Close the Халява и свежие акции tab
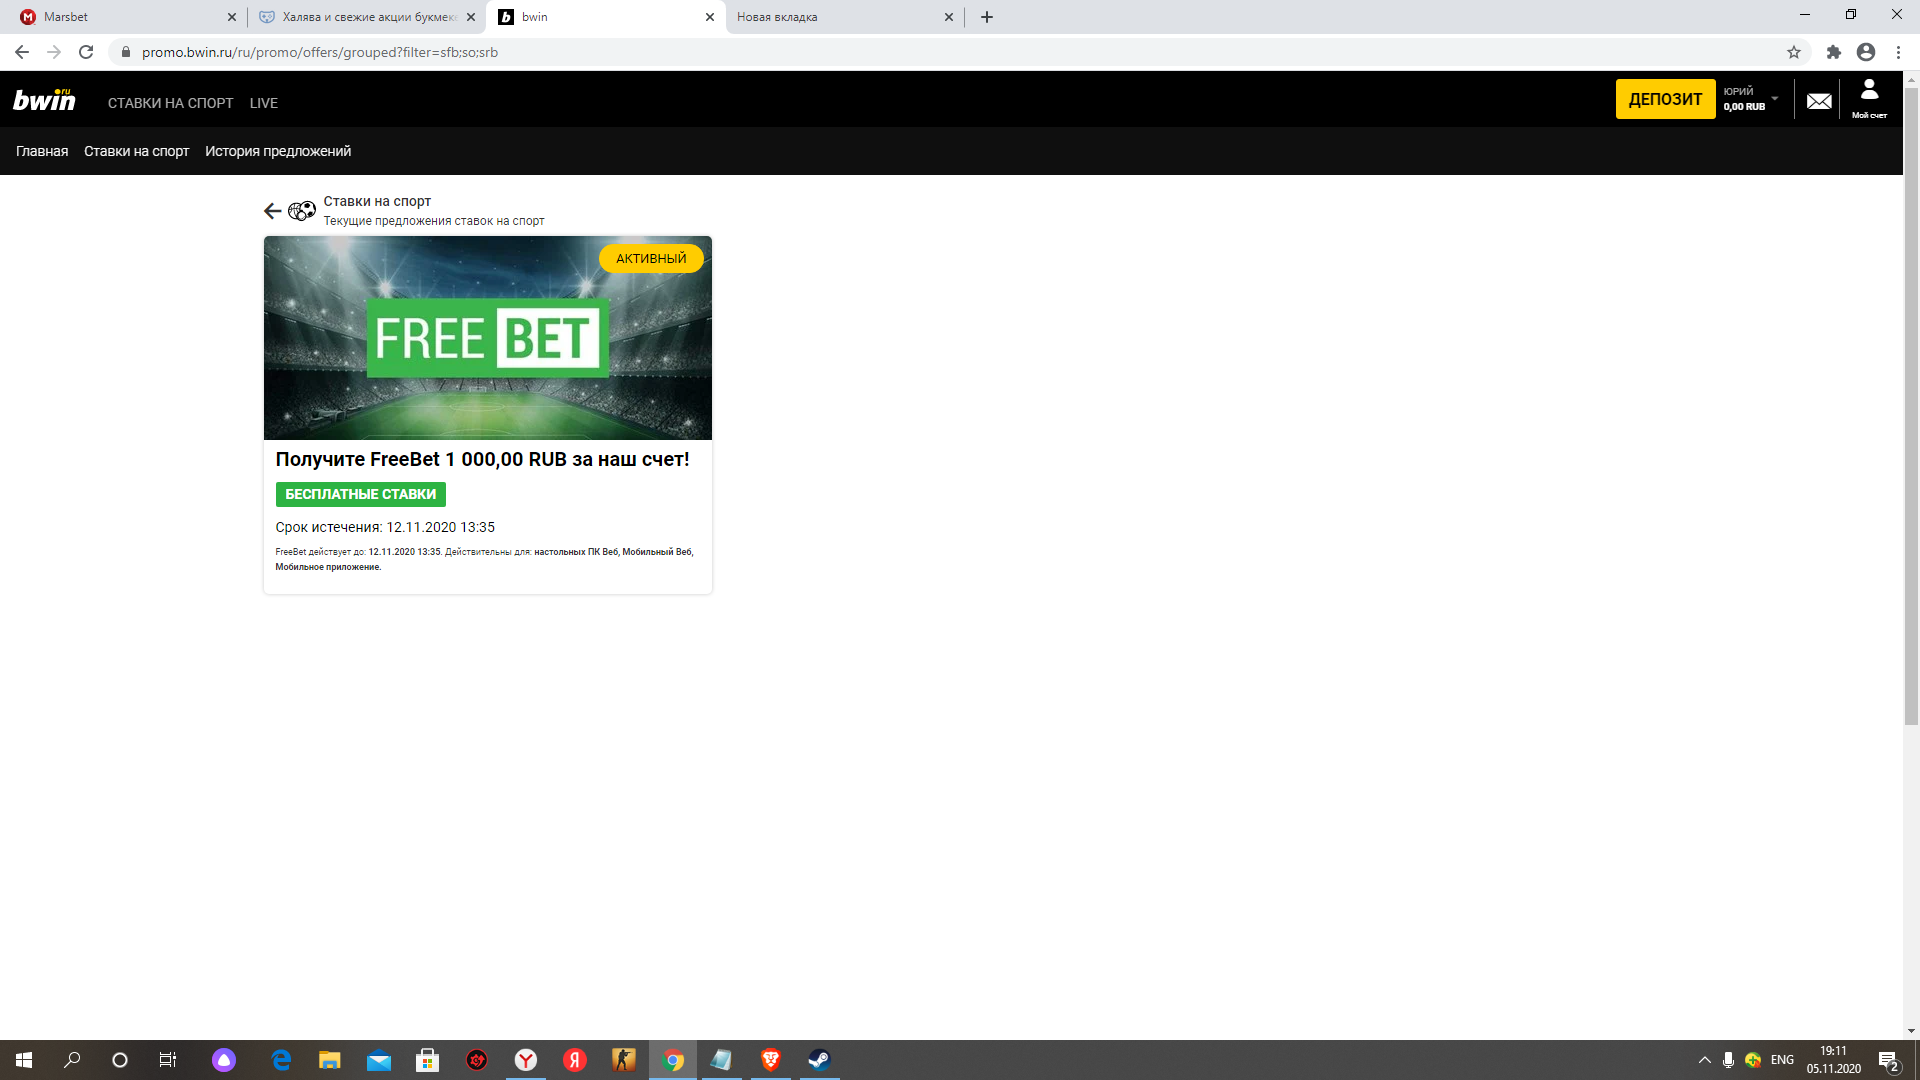1920x1080 pixels. point(471,17)
